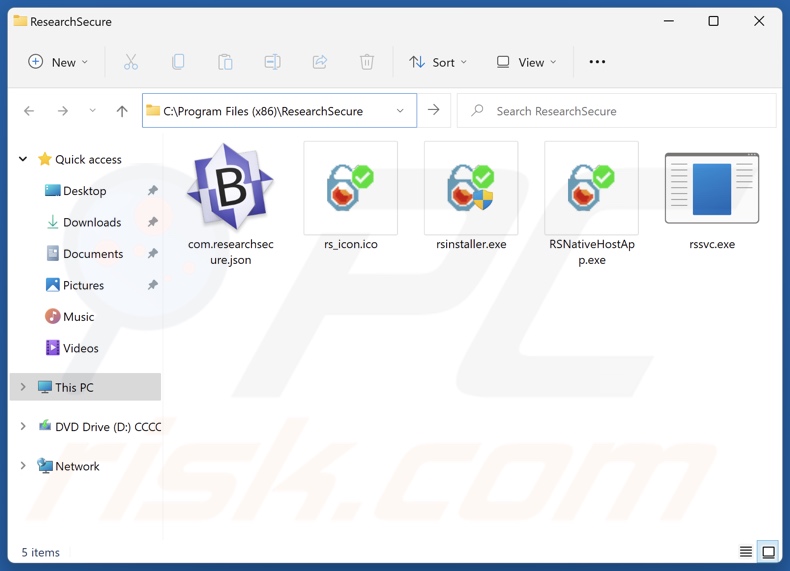Select the rssvc.exe file icon
The width and height of the screenshot is (790, 571).
[x=711, y=188]
